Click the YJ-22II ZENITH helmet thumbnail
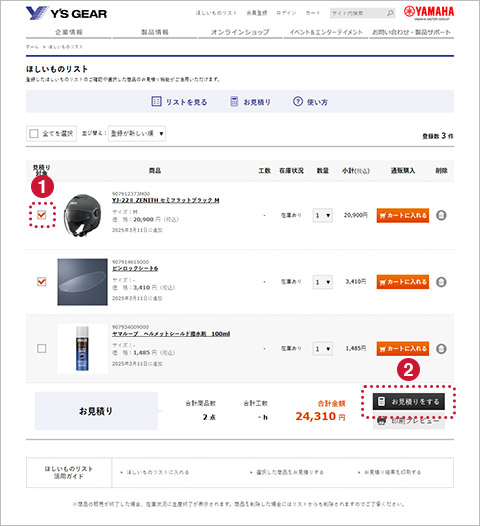Viewport: 480px width, 526px height. click(x=83, y=215)
